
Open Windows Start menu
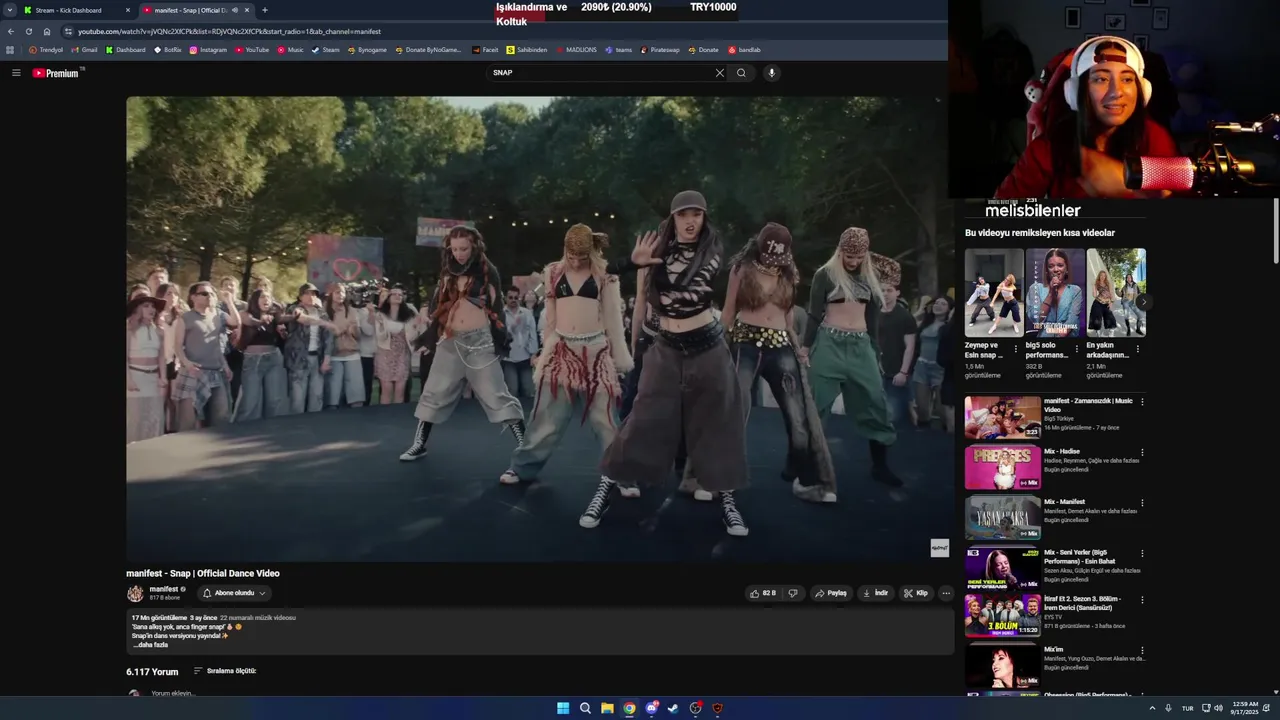(563, 708)
